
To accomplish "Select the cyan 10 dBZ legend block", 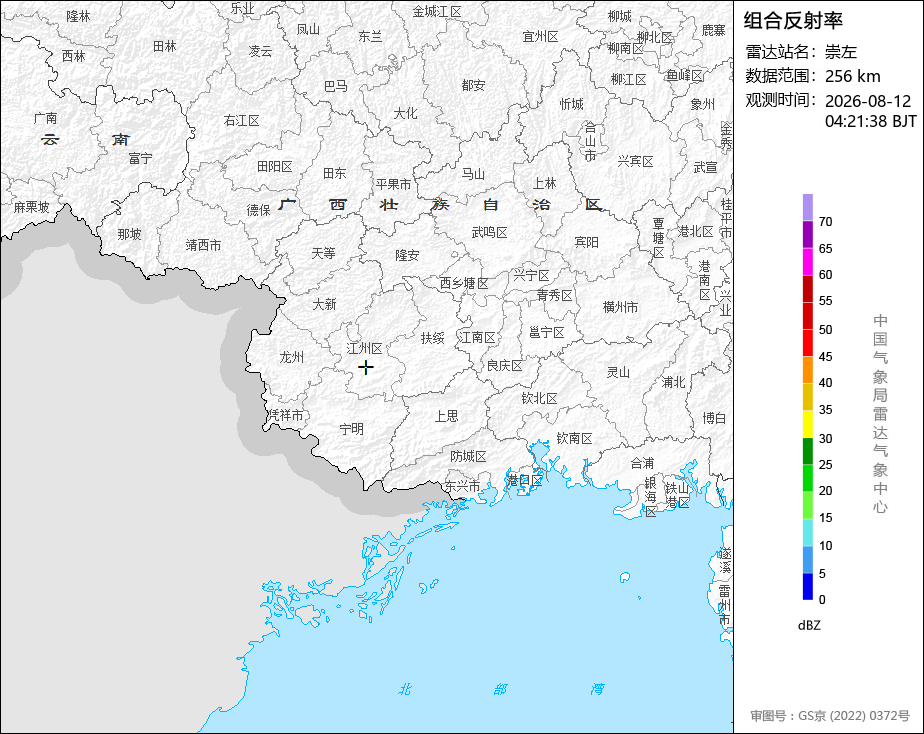I will (x=807, y=533).
